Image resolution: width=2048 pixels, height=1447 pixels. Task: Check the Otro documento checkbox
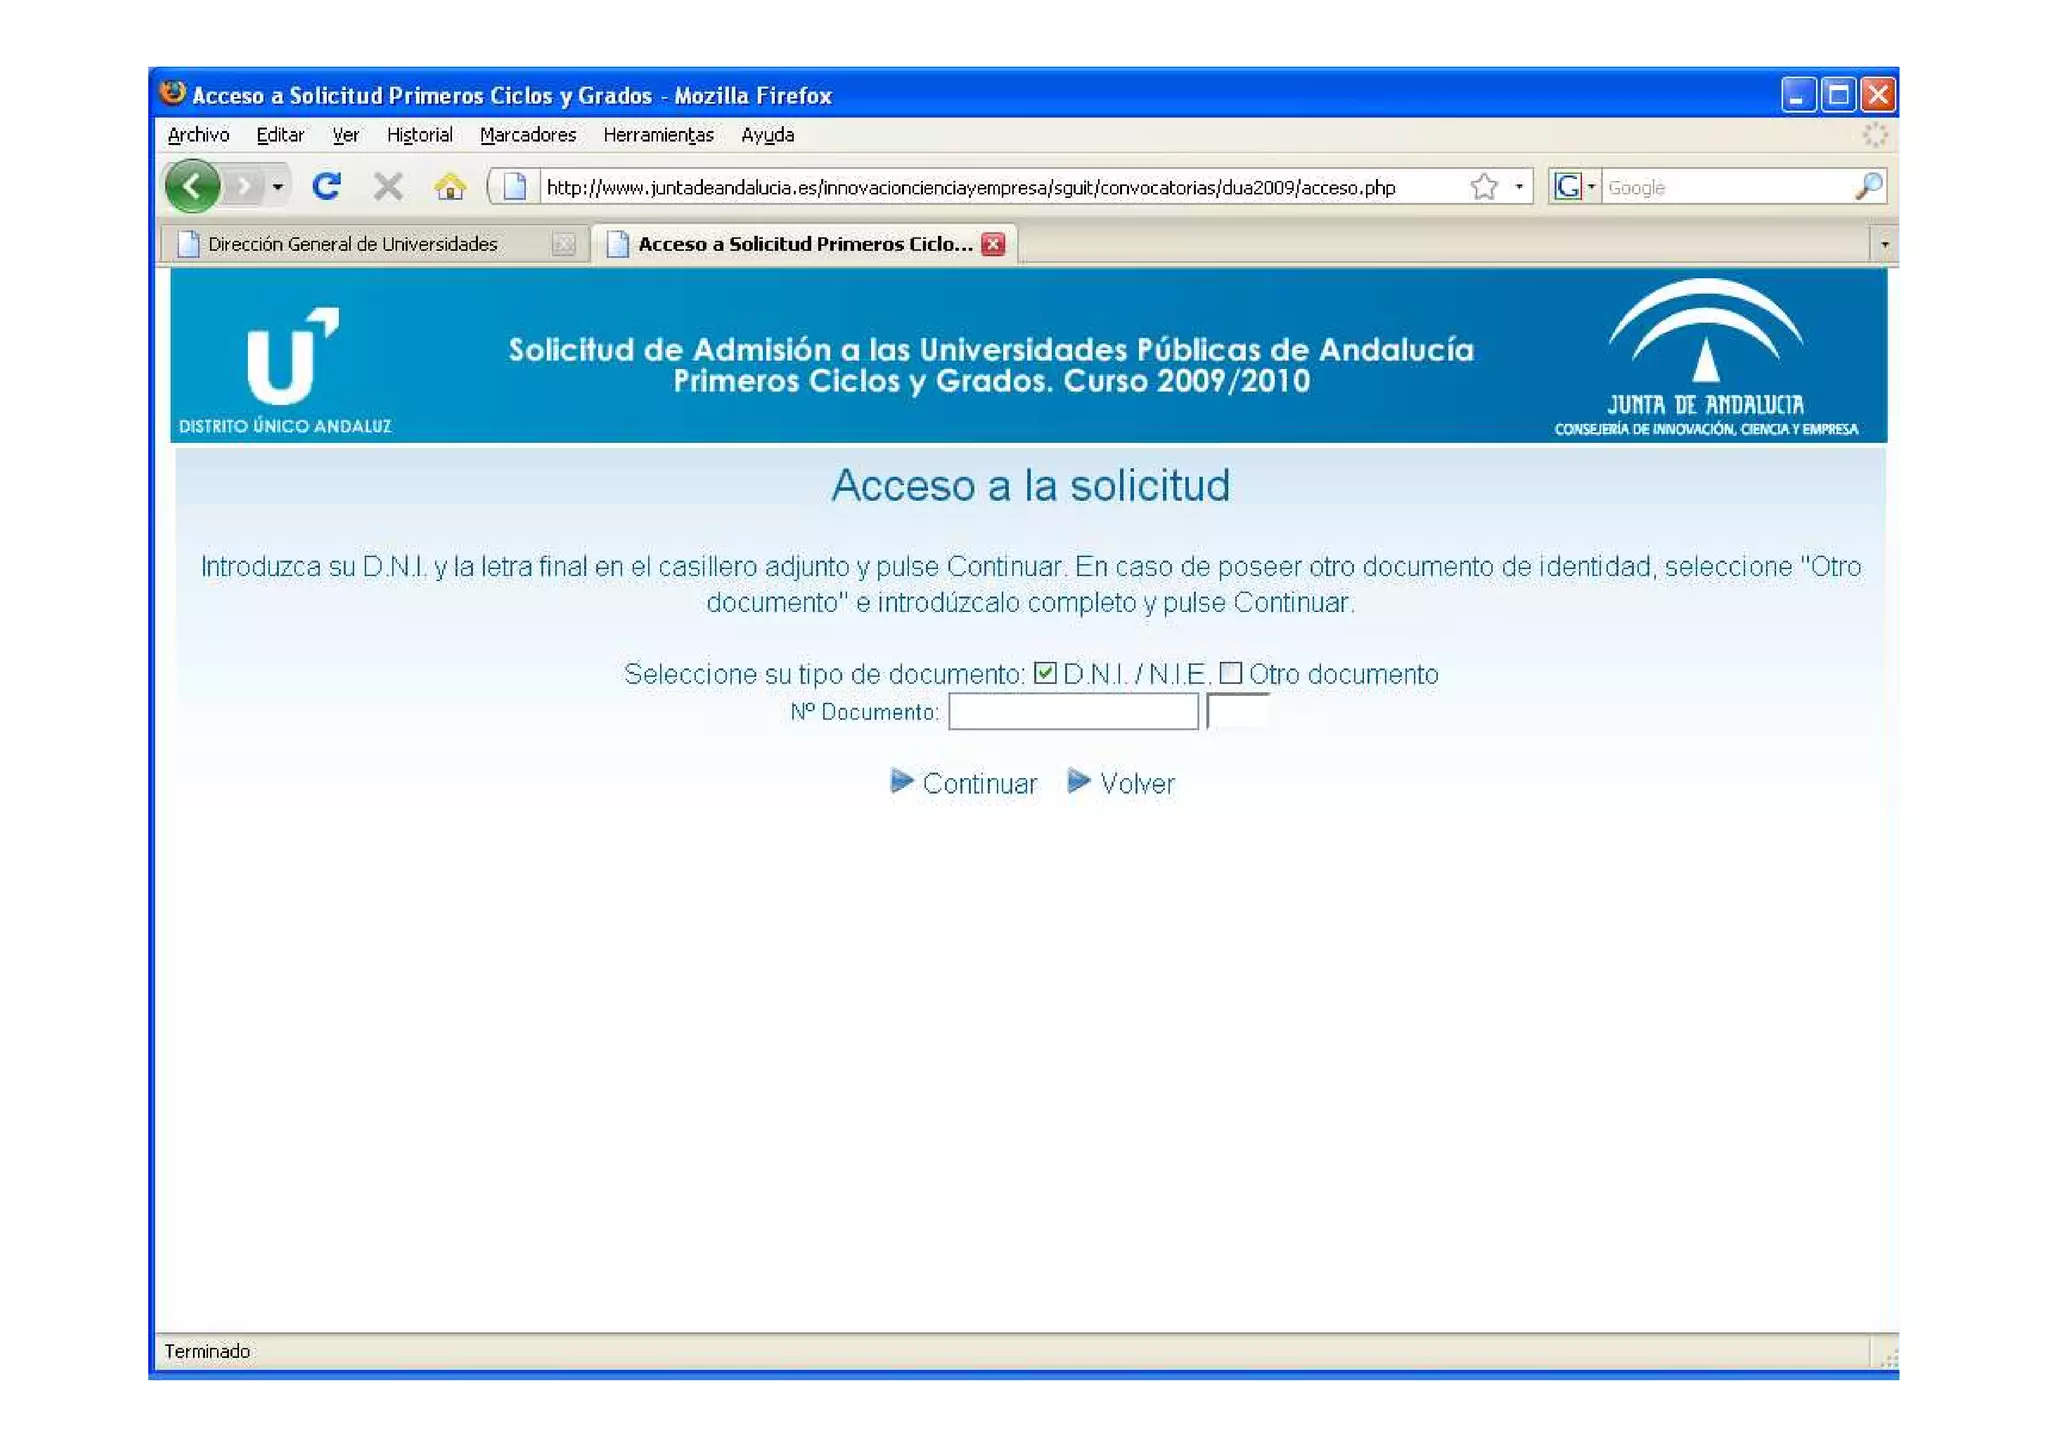pos(1231,673)
